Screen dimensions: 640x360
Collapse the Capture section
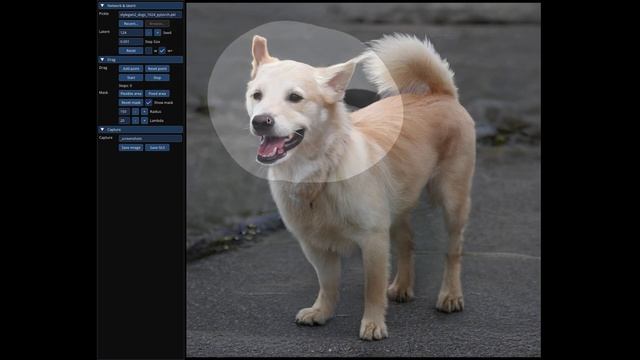102,129
